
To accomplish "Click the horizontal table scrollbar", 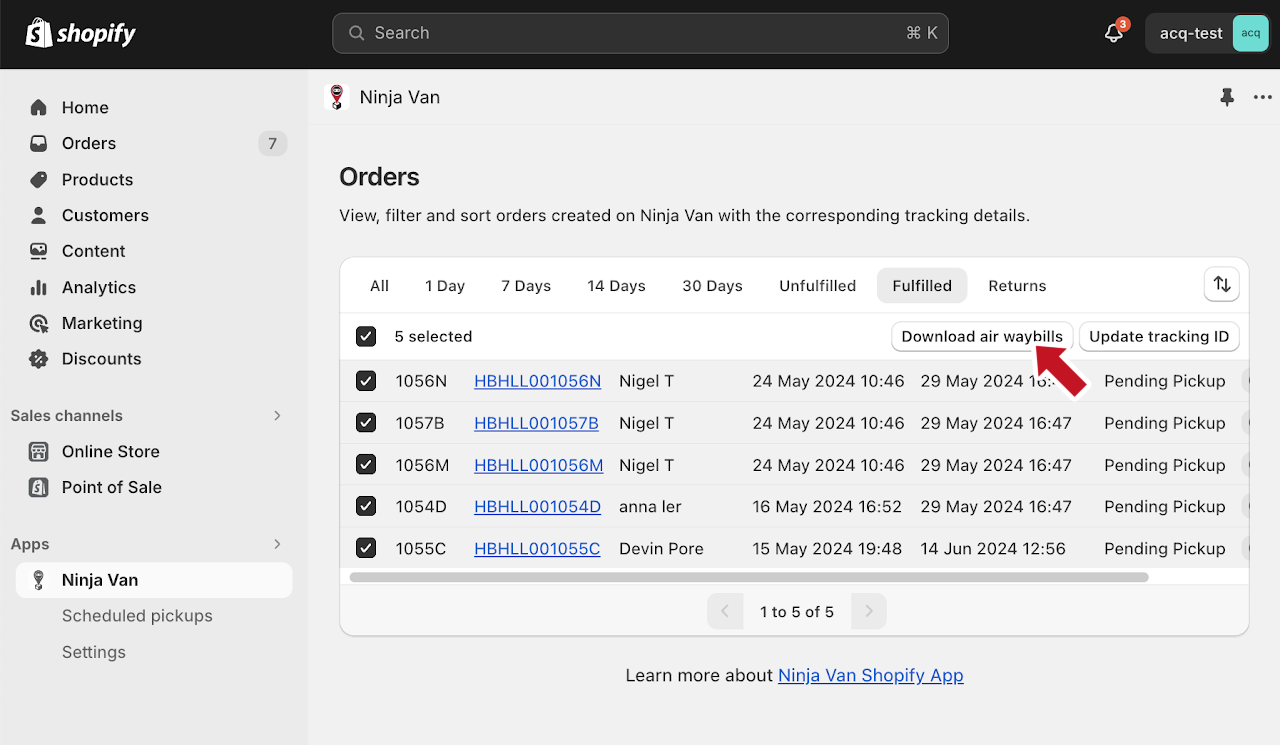I will point(748,577).
